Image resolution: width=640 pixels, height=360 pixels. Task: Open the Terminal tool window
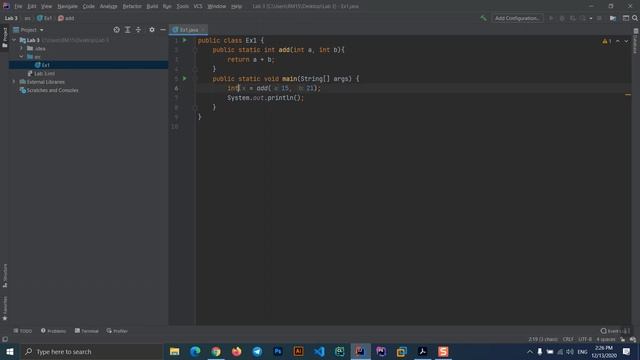pyautogui.click(x=87, y=331)
